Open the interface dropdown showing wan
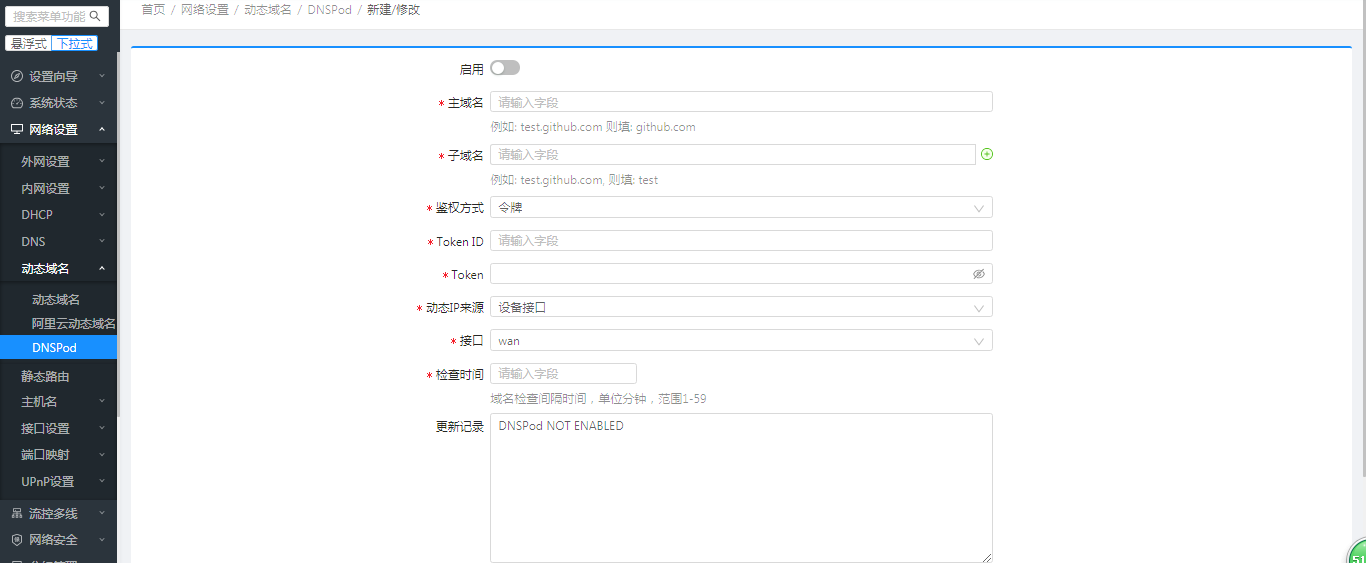The width and height of the screenshot is (1366, 563). coord(740,341)
